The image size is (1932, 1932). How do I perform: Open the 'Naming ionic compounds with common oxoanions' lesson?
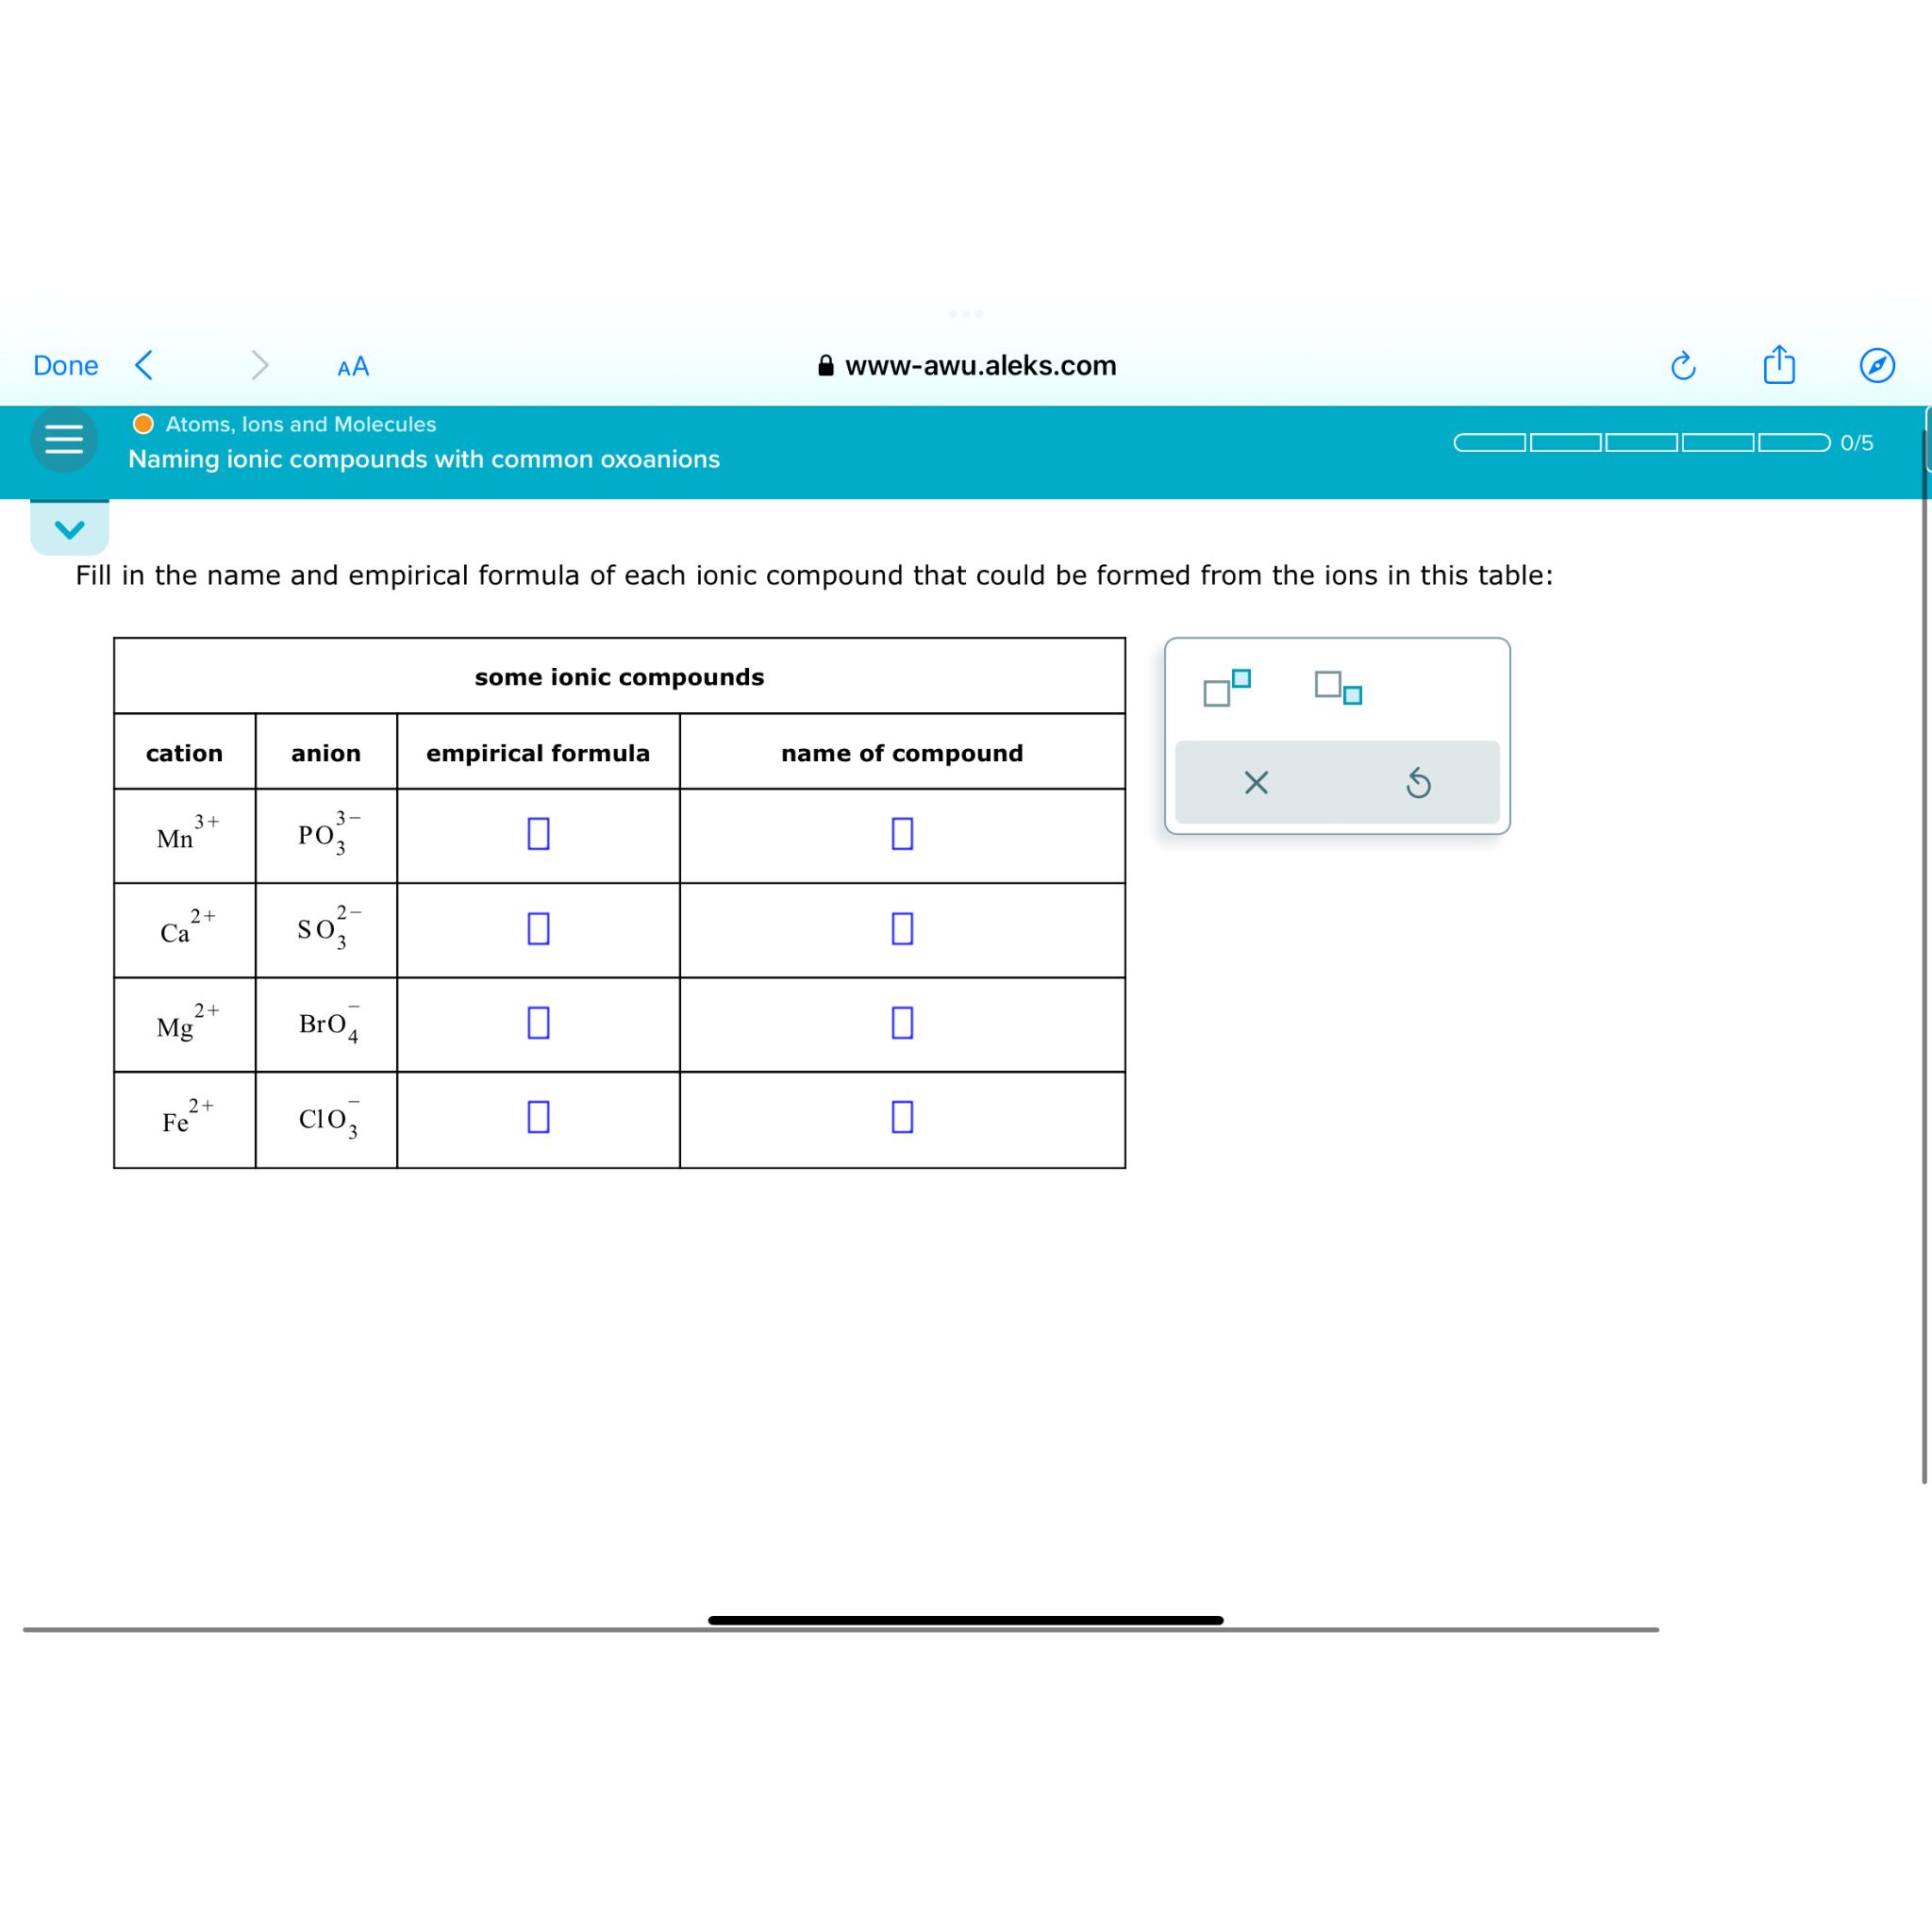424,459
